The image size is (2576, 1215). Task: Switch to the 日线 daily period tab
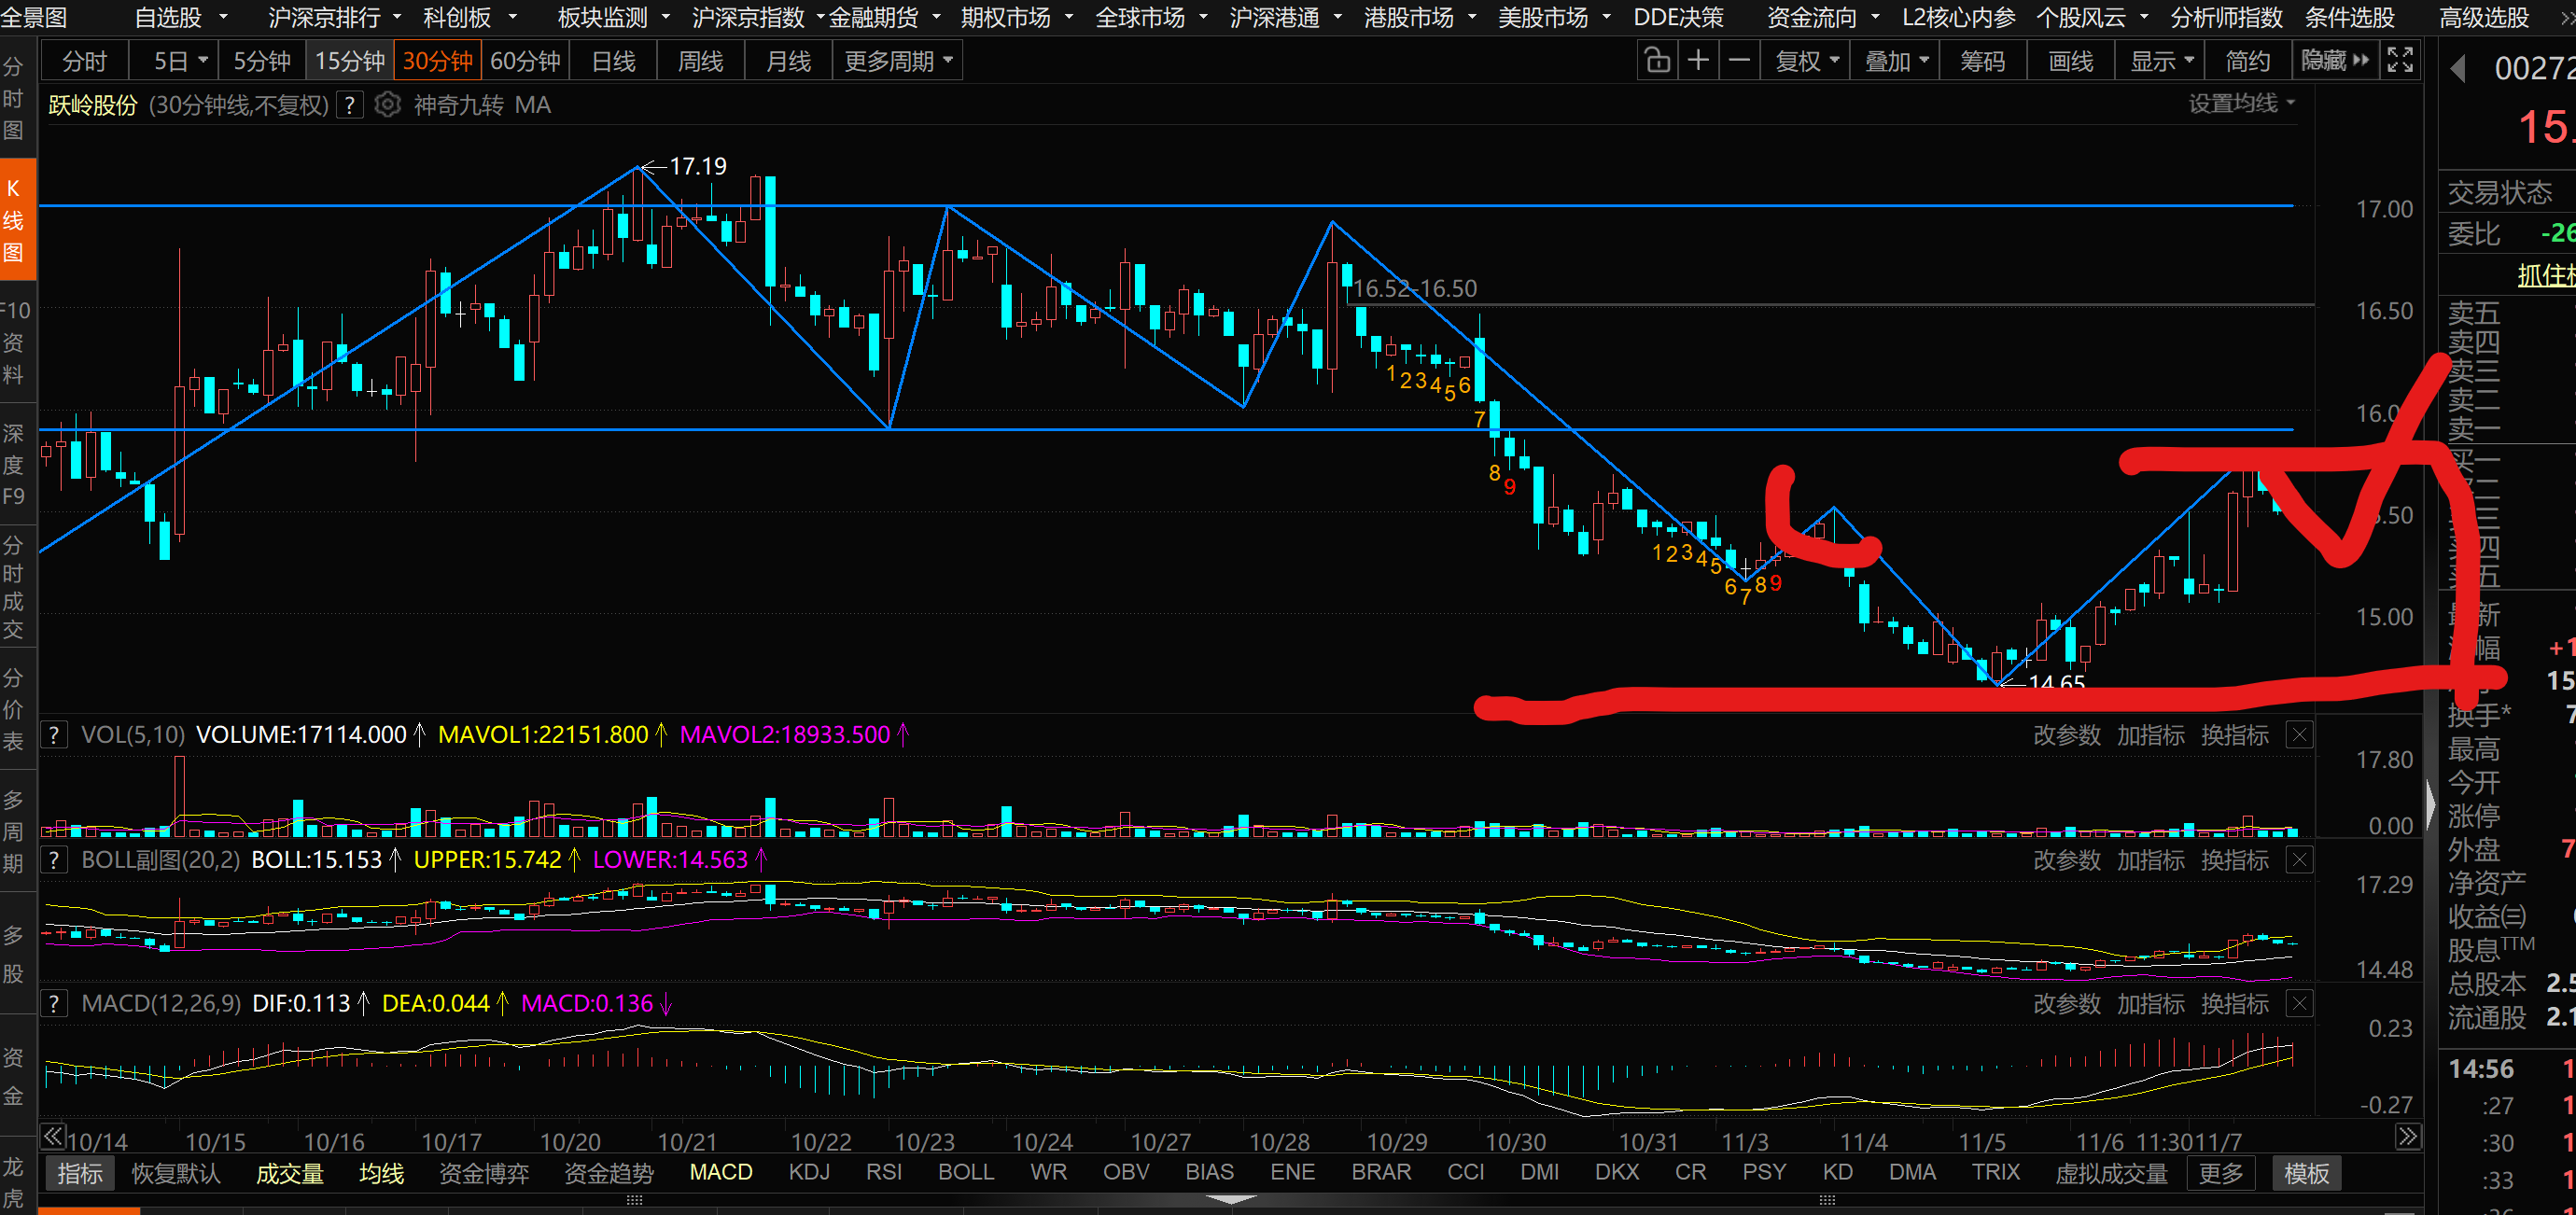tap(613, 61)
